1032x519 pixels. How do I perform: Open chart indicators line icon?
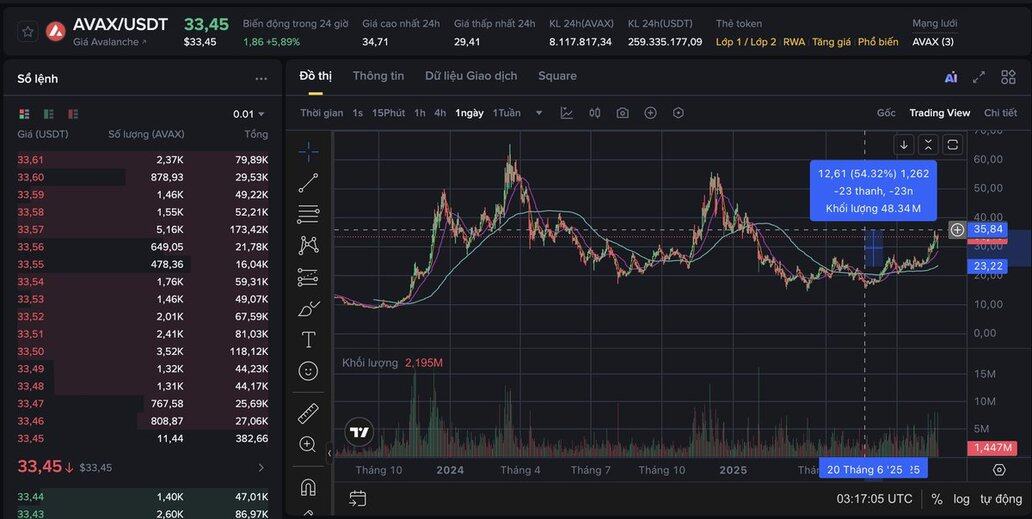567,113
